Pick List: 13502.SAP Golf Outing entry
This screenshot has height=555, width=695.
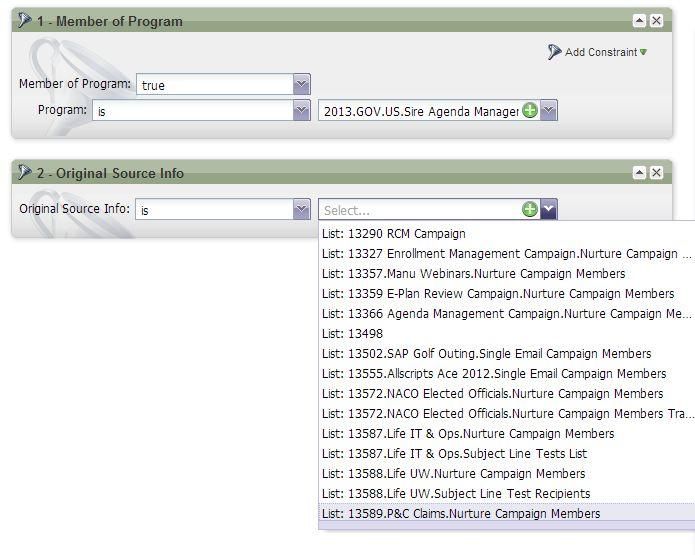click(486, 354)
